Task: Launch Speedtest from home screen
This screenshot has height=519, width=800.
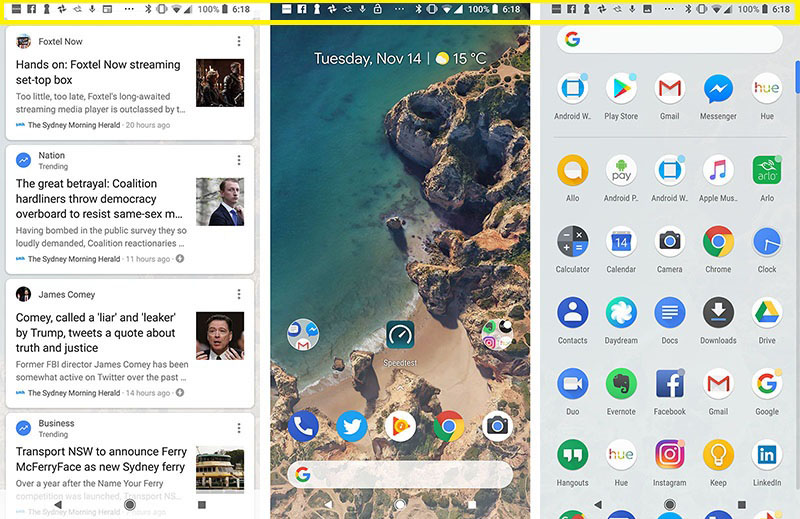Action: point(400,335)
